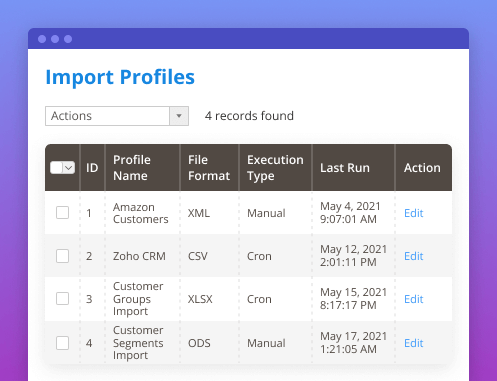
Task: Click the 'Customer Segments Import' profile name
Action: click(x=138, y=343)
